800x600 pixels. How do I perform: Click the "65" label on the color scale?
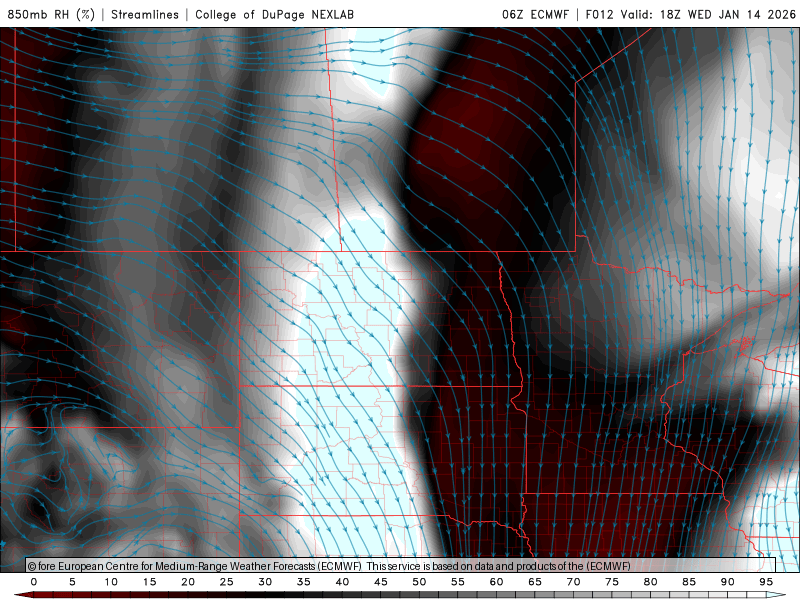click(x=535, y=582)
